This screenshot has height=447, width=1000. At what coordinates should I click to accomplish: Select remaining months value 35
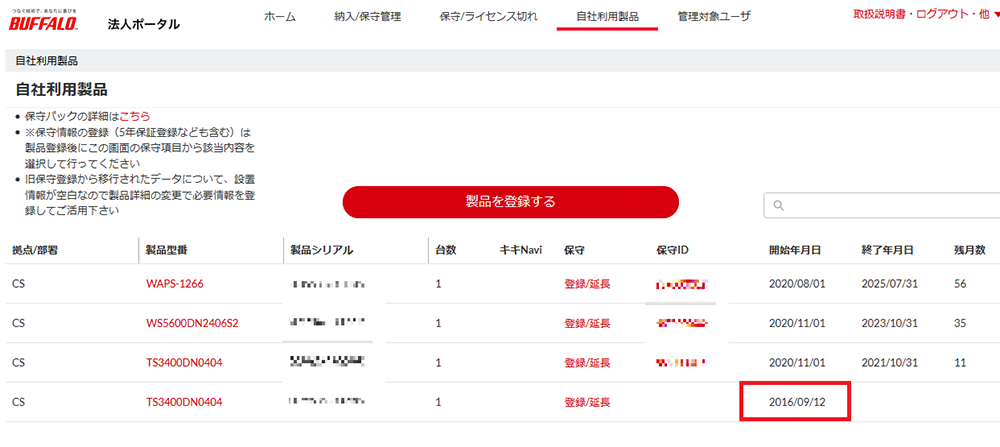click(960, 323)
